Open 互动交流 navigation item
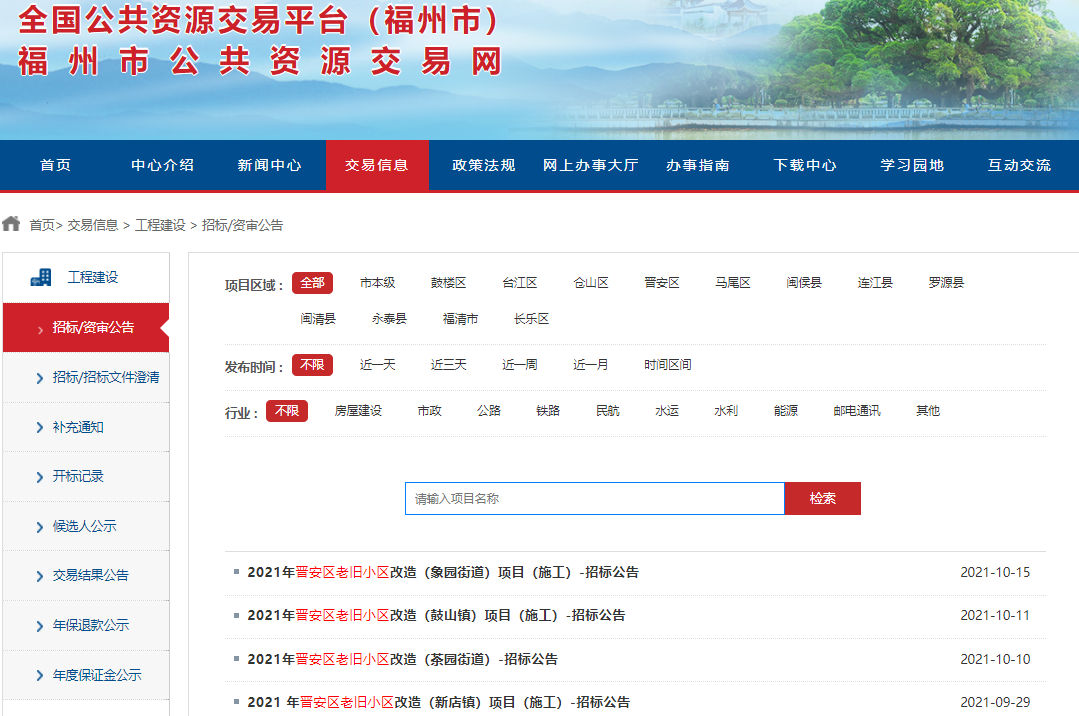1079x716 pixels. (x=1019, y=165)
